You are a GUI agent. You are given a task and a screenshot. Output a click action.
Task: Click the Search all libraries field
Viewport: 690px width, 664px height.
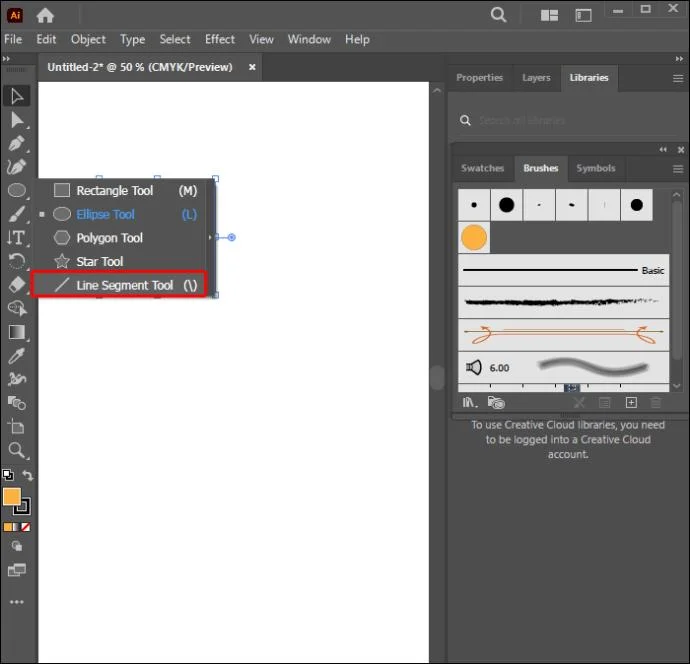click(568, 120)
